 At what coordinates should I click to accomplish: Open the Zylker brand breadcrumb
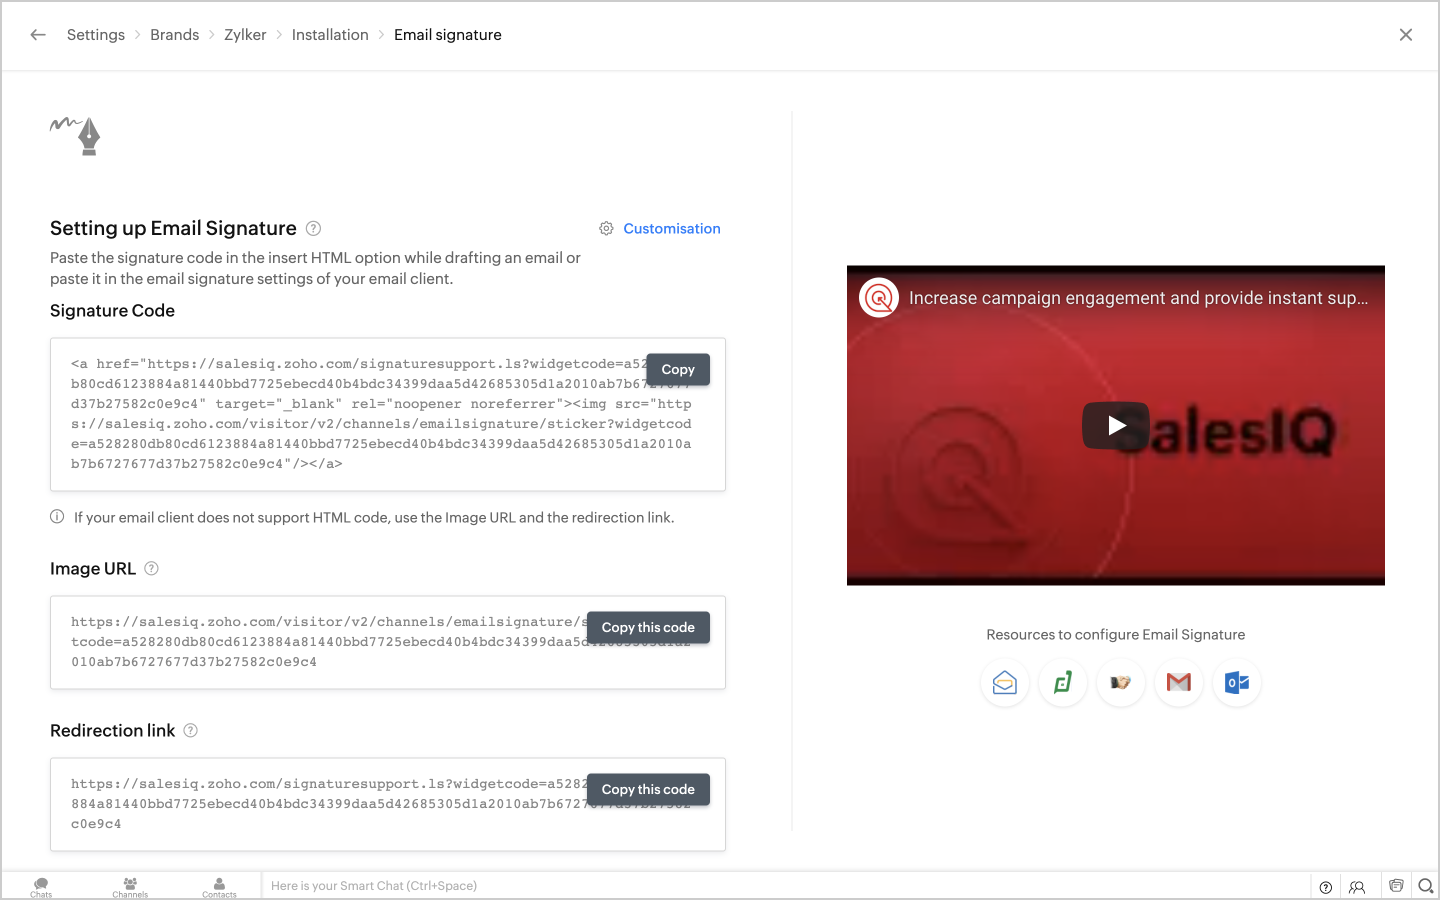coord(245,35)
